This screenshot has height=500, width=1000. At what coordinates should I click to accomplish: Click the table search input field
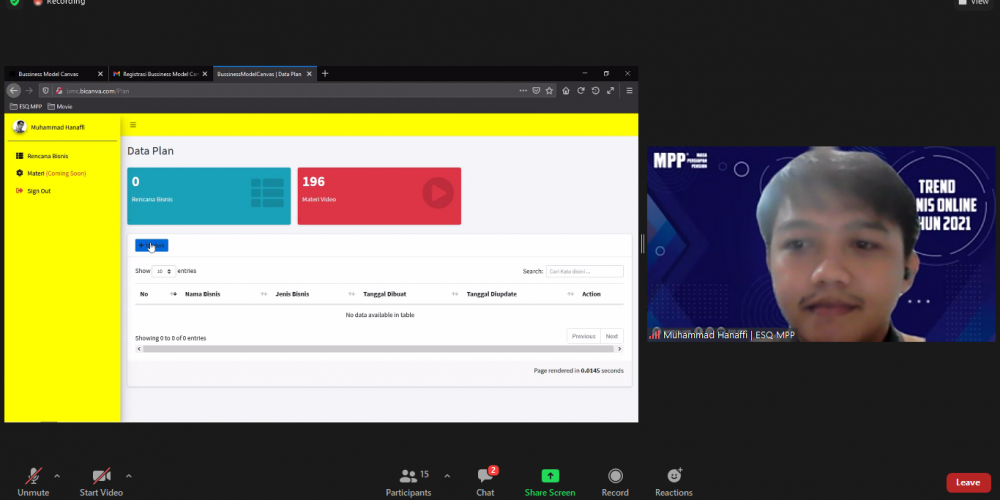(x=584, y=271)
